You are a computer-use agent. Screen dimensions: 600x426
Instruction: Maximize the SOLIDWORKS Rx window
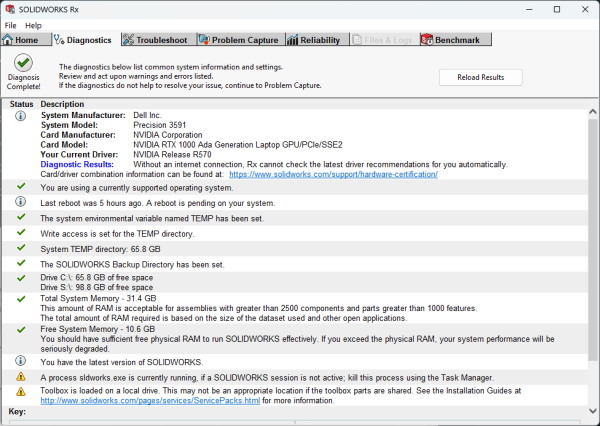557,9
